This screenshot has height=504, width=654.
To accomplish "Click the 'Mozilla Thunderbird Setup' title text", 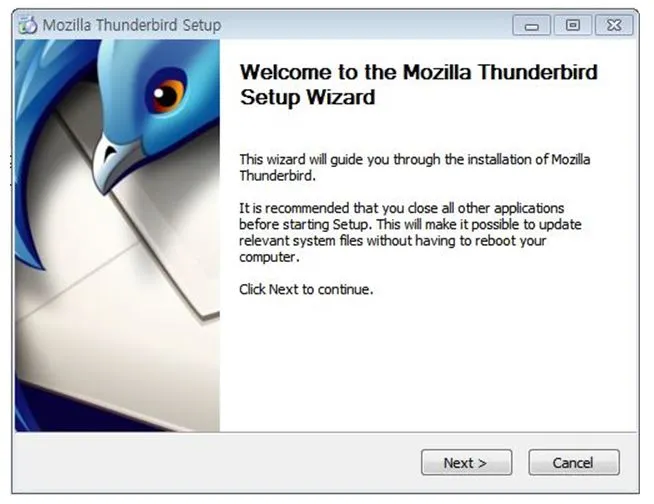I will click(132, 25).
